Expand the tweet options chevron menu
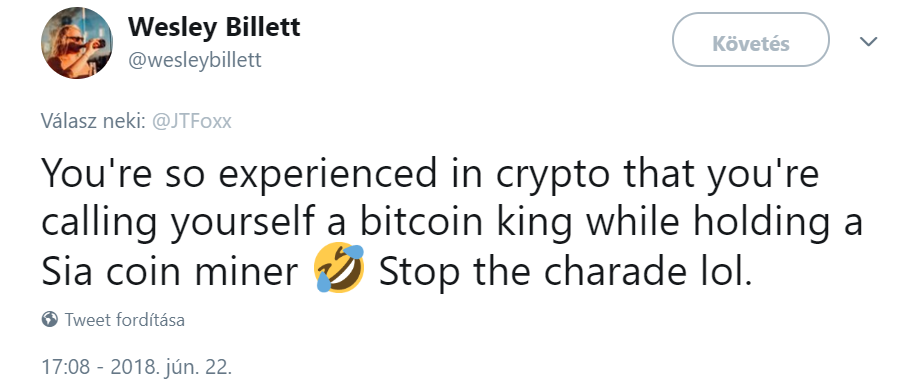Image resolution: width=913 pixels, height=385 pixels. (869, 41)
